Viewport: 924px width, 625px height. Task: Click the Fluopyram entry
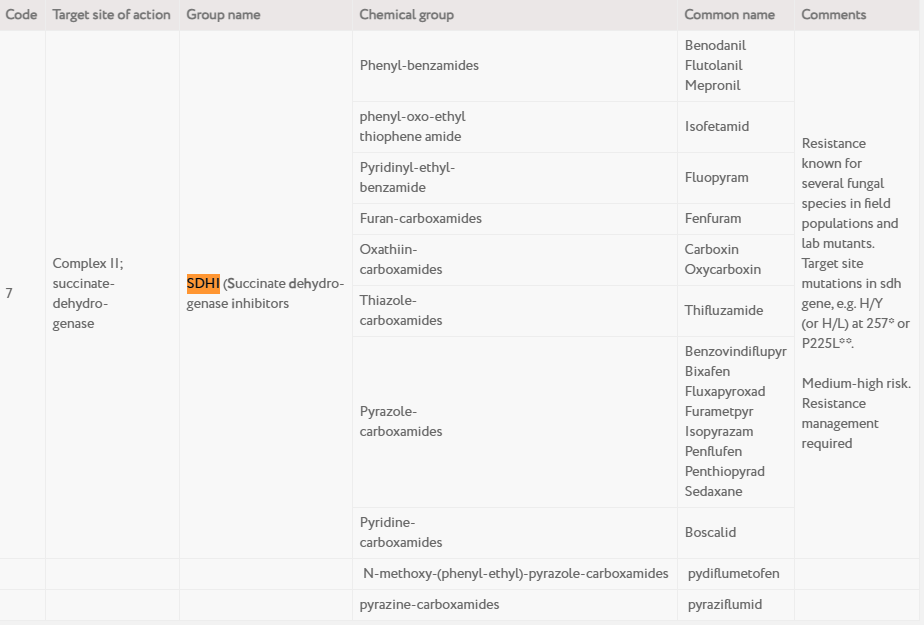[x=716, y=178]
